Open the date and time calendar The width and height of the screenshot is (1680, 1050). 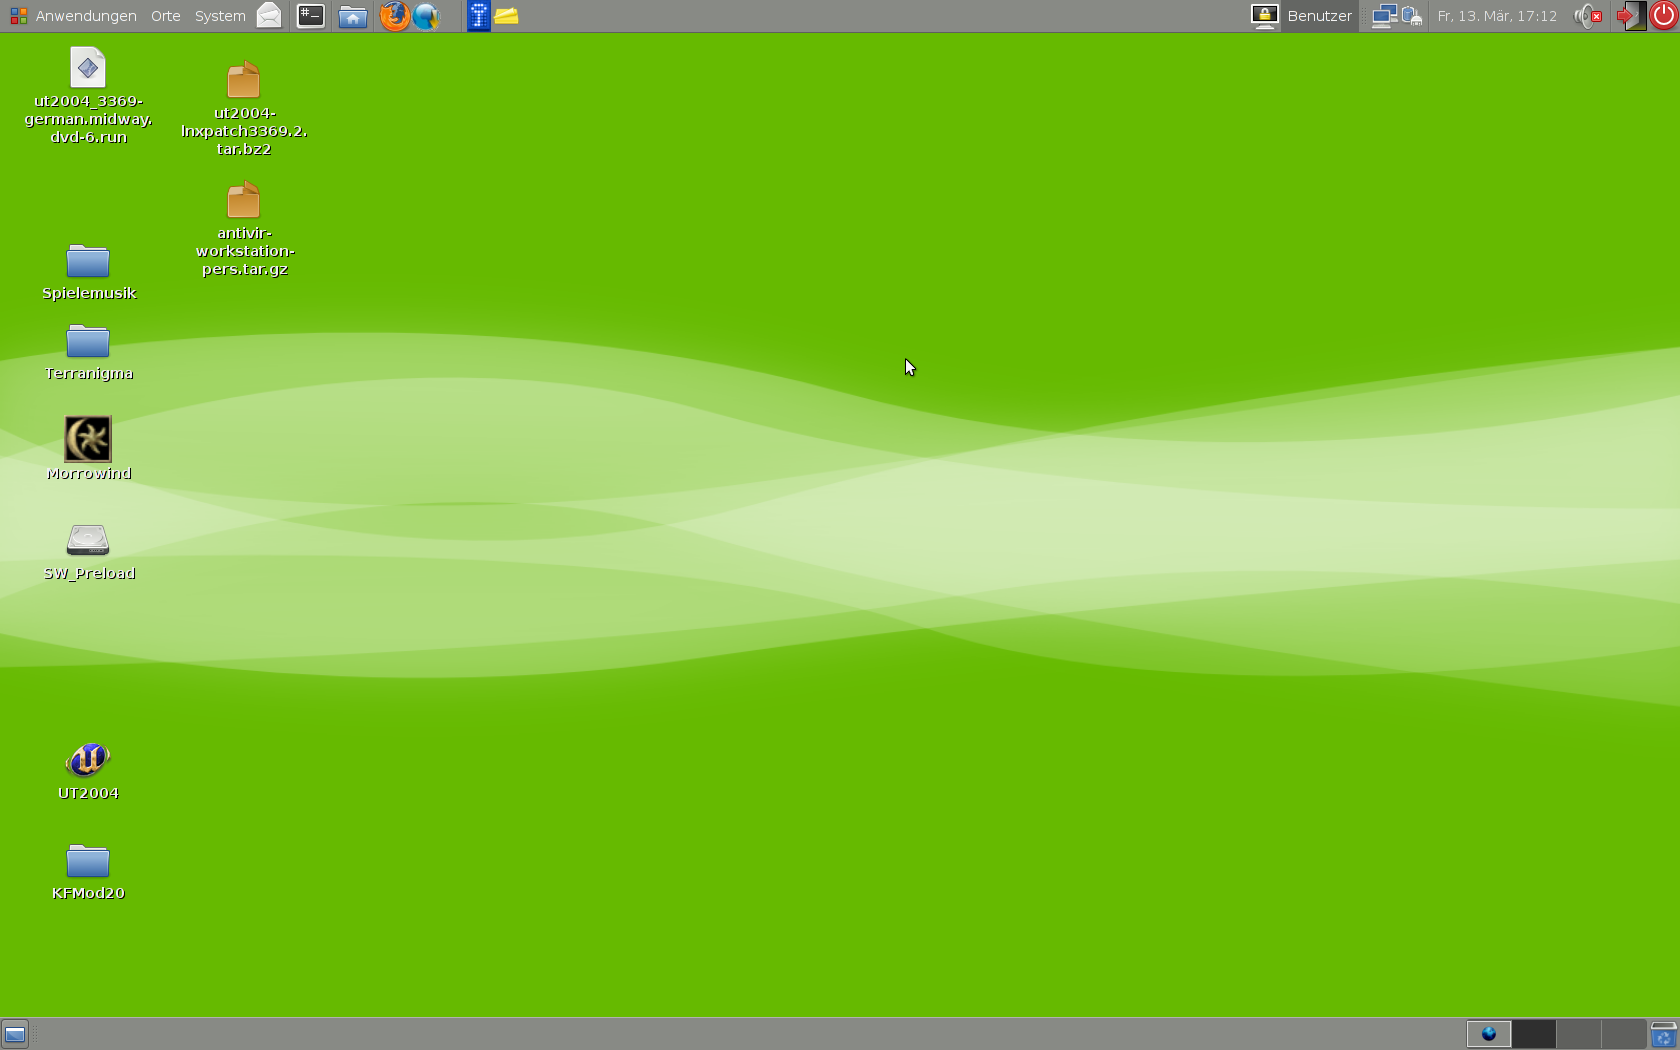pos(1496,16)
